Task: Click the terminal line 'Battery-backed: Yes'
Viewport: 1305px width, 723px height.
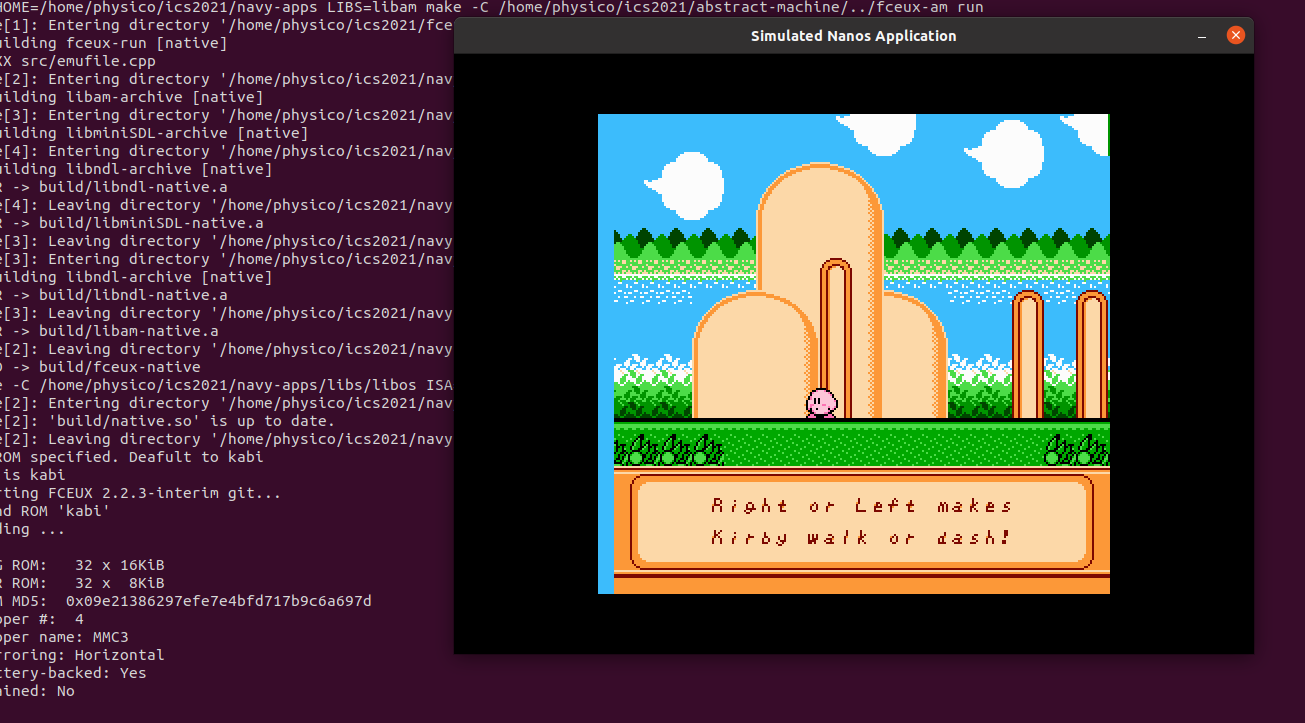Action: pyautogui.click(x=73, y=673)
